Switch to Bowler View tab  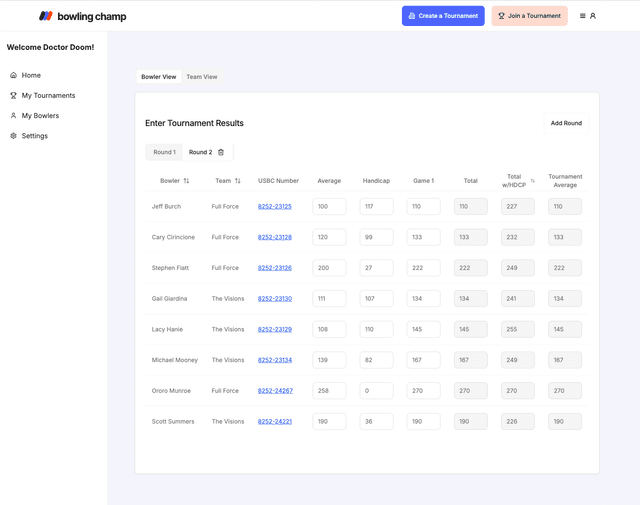(x=159, y=77)
